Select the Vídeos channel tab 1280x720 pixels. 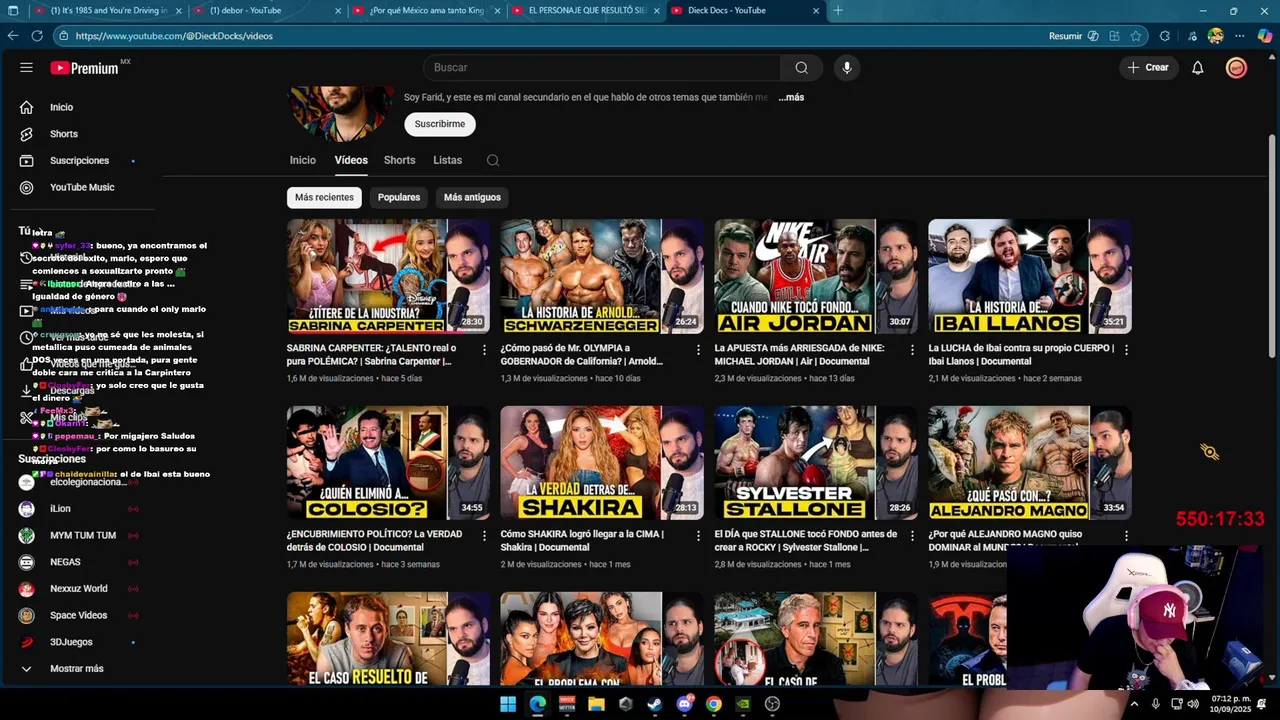(x=351, y=160)
